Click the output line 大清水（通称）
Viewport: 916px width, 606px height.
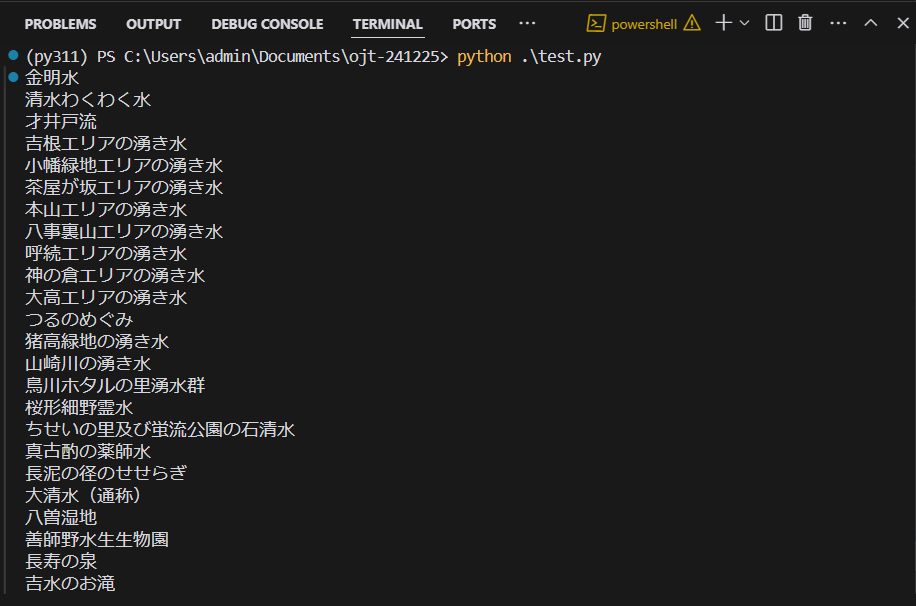click(x=84, y=496)
